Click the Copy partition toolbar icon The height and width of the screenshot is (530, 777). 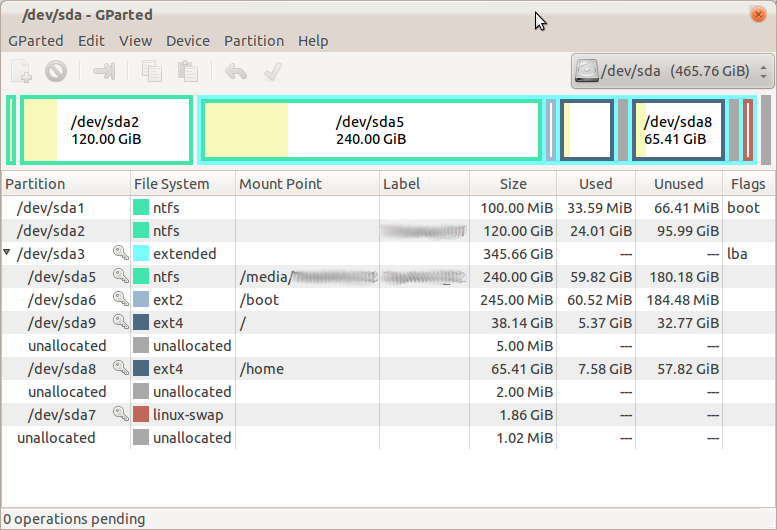point(152,71)
